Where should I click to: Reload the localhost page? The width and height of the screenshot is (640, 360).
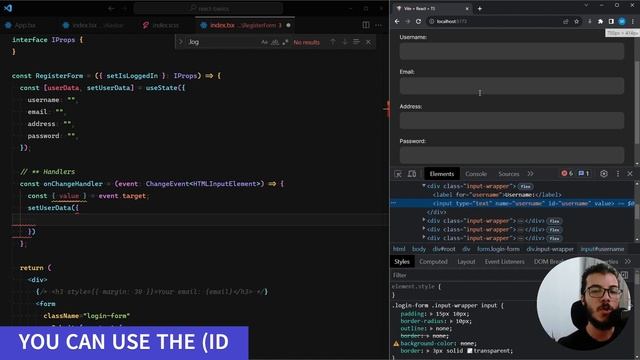tap(418, 21)
